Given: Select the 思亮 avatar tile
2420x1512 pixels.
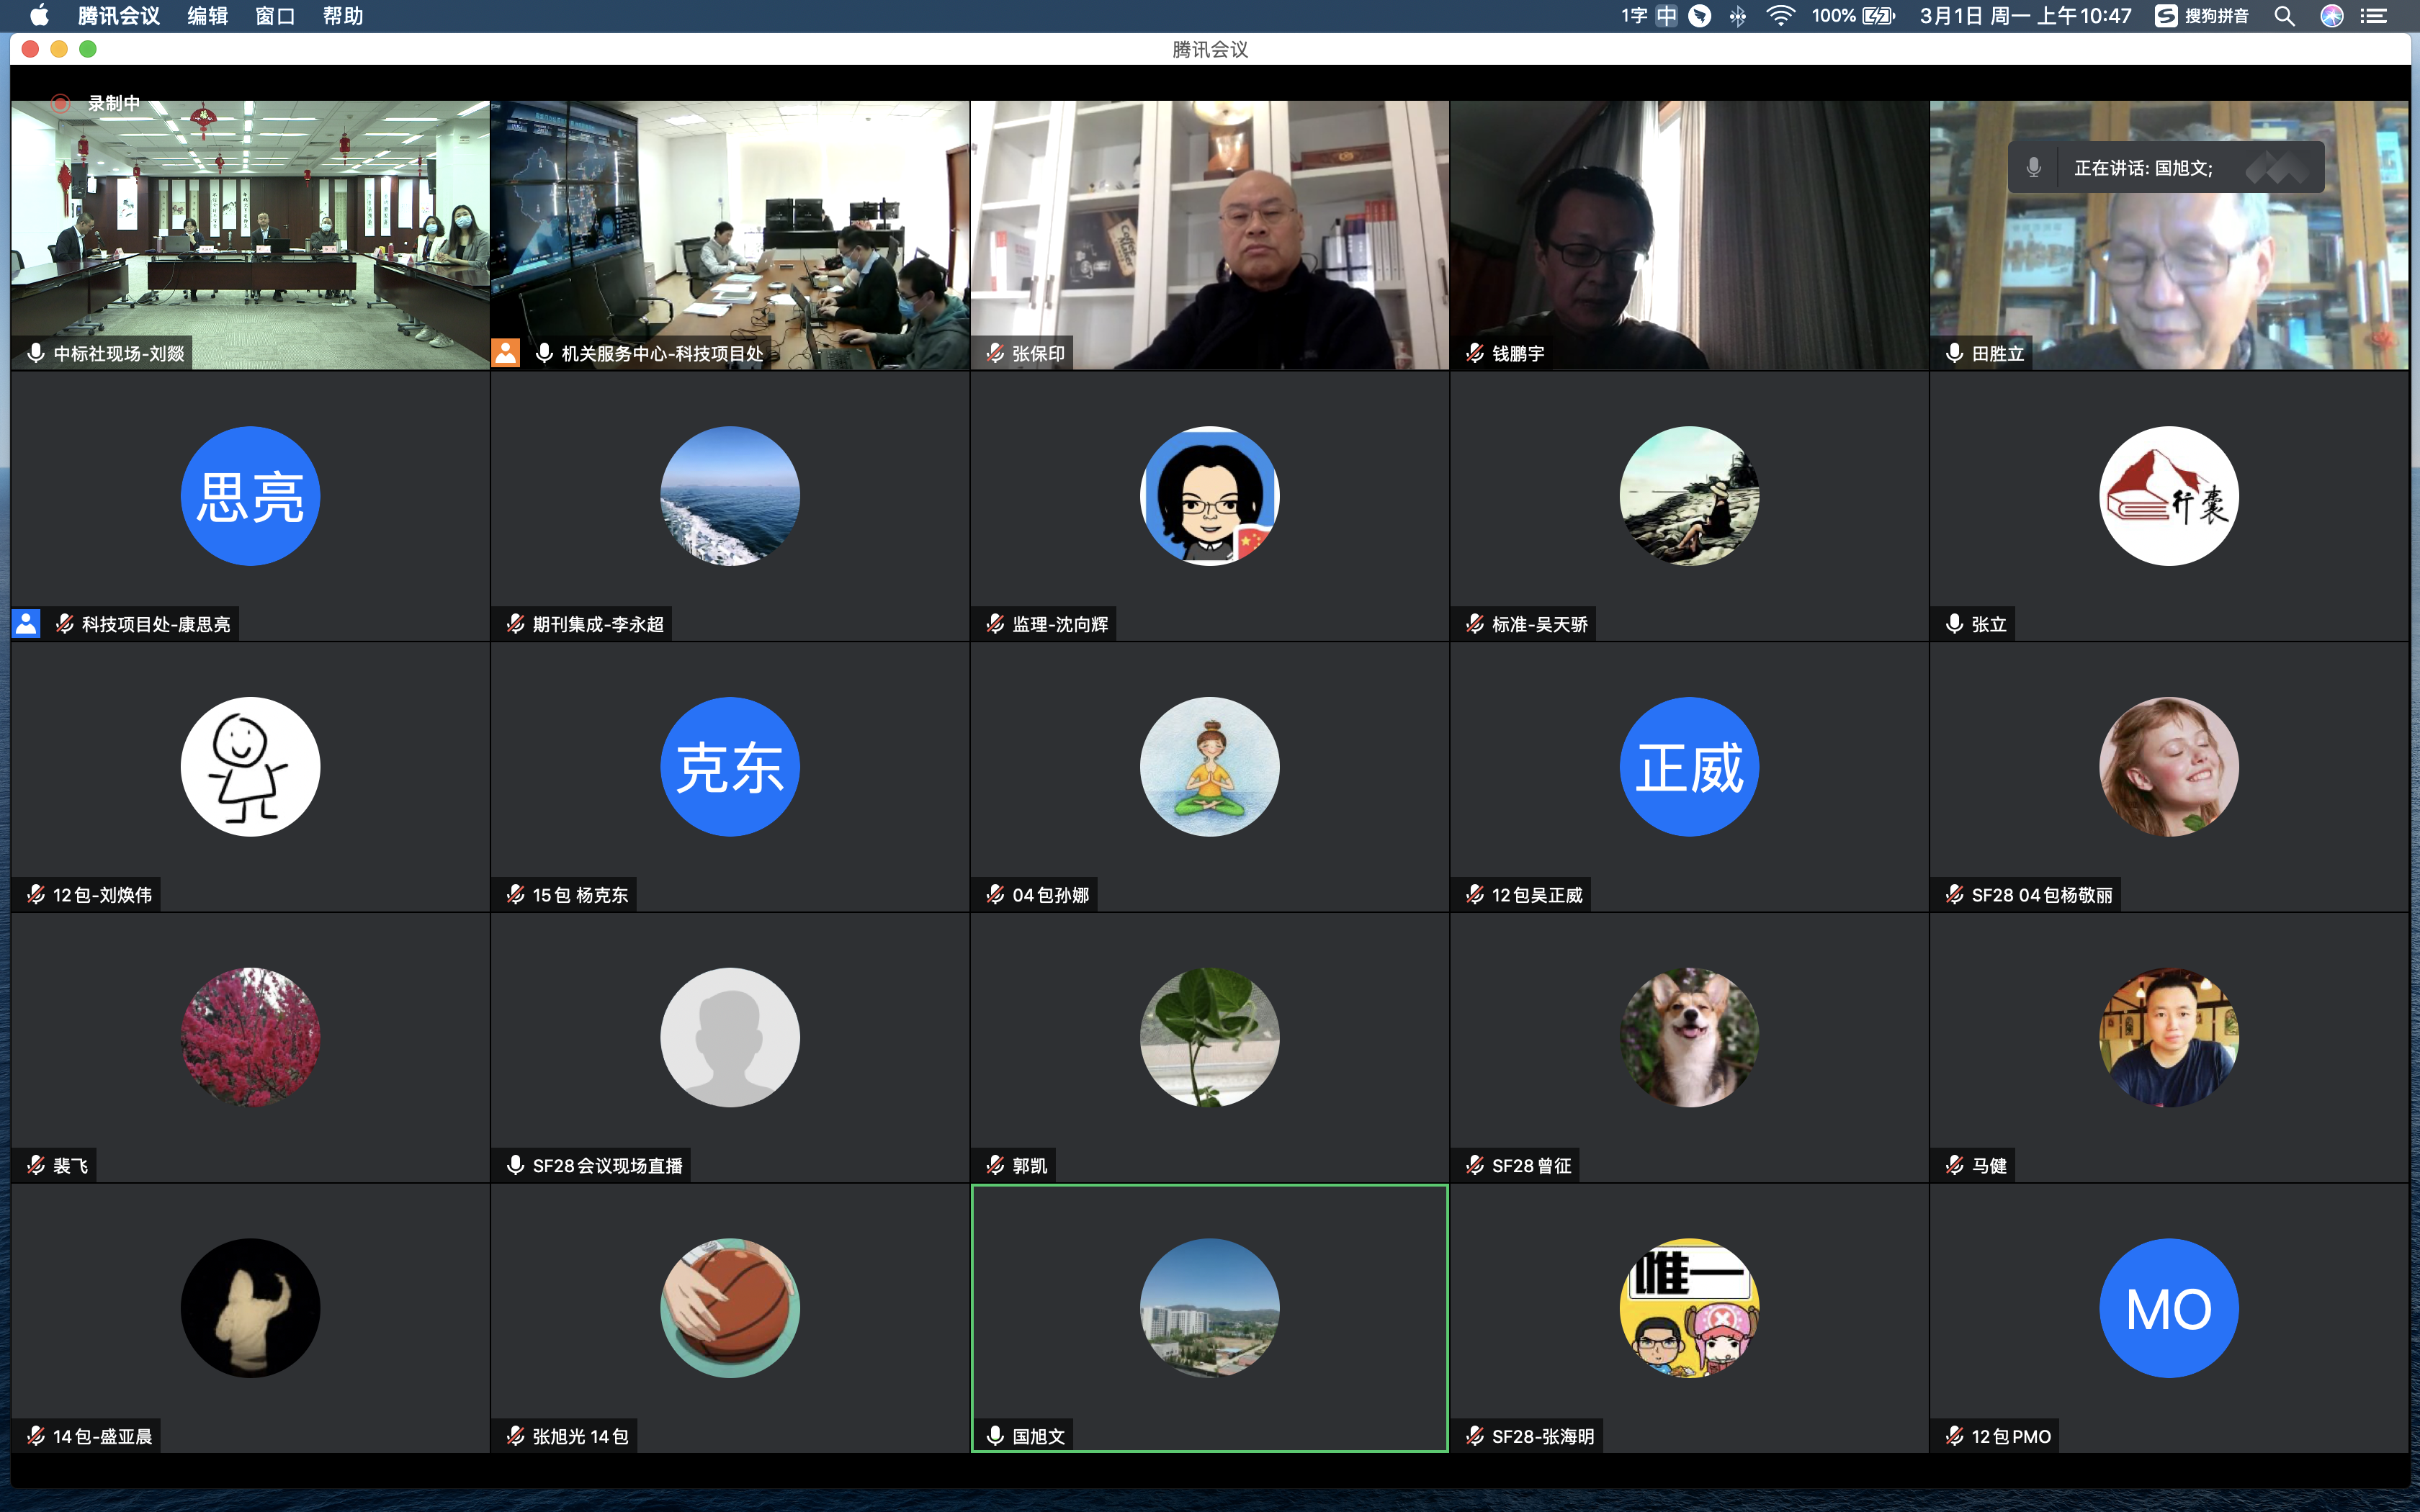Looking at the screenshot, I should click(250, 497).
